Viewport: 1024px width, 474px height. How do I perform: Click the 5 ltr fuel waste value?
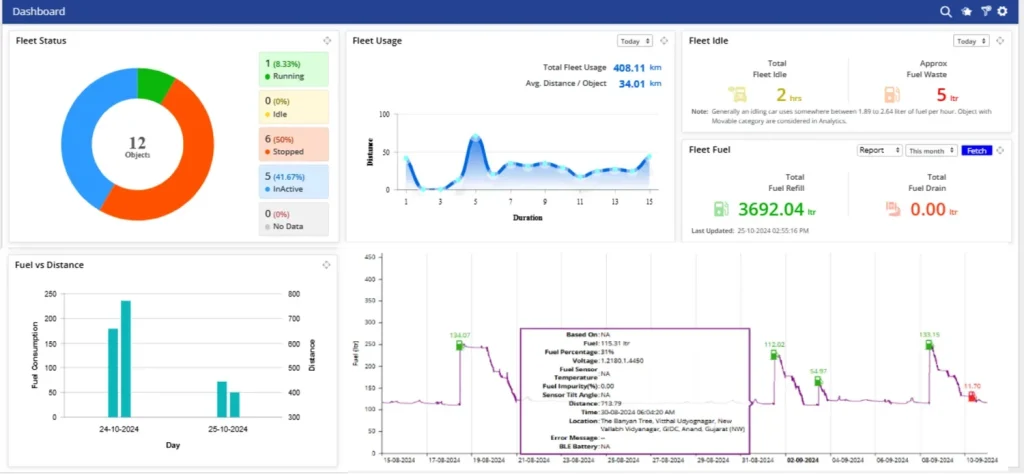948,96
